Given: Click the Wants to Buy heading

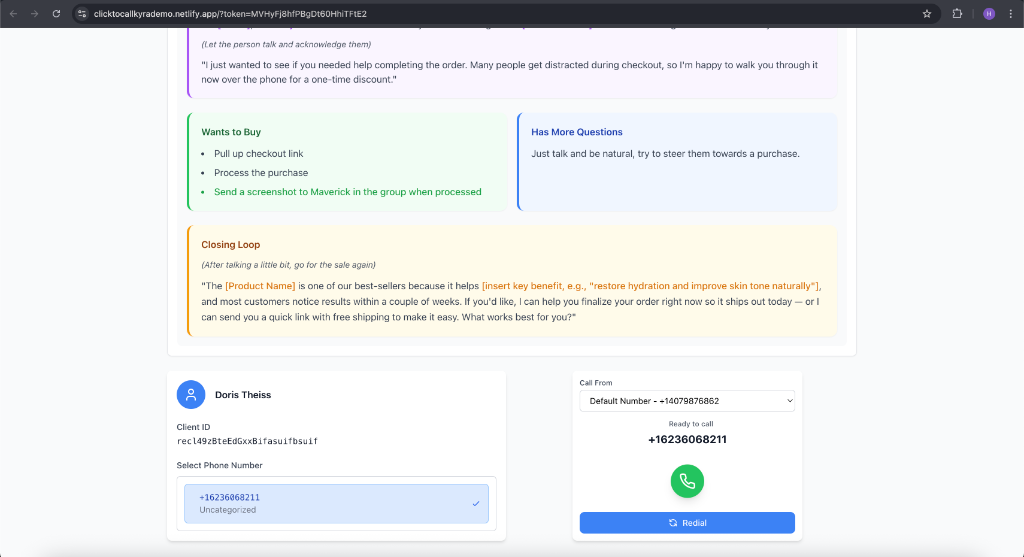Looking at the screenshot, I should pos(231,132).
